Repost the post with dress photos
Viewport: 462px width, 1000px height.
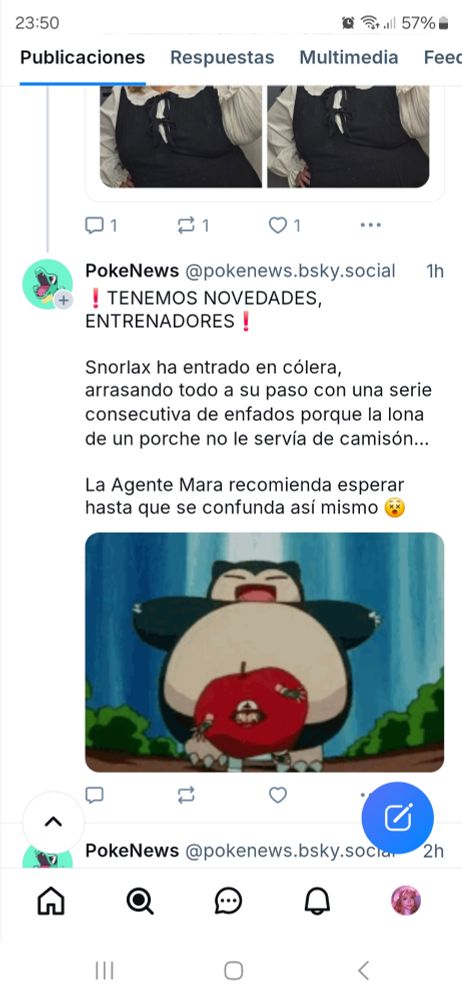click(x=193, y=225)
